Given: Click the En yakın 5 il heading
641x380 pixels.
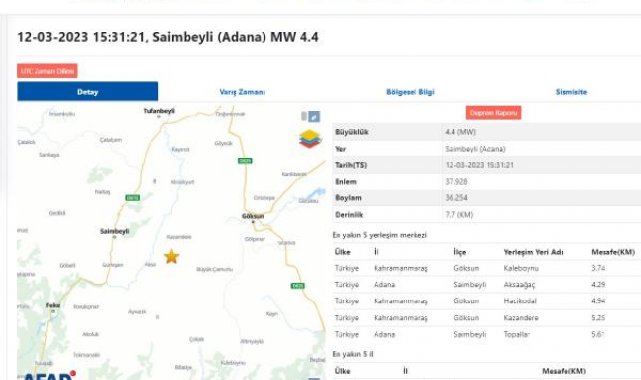Looking at the screenshot, I should (353, 354).
